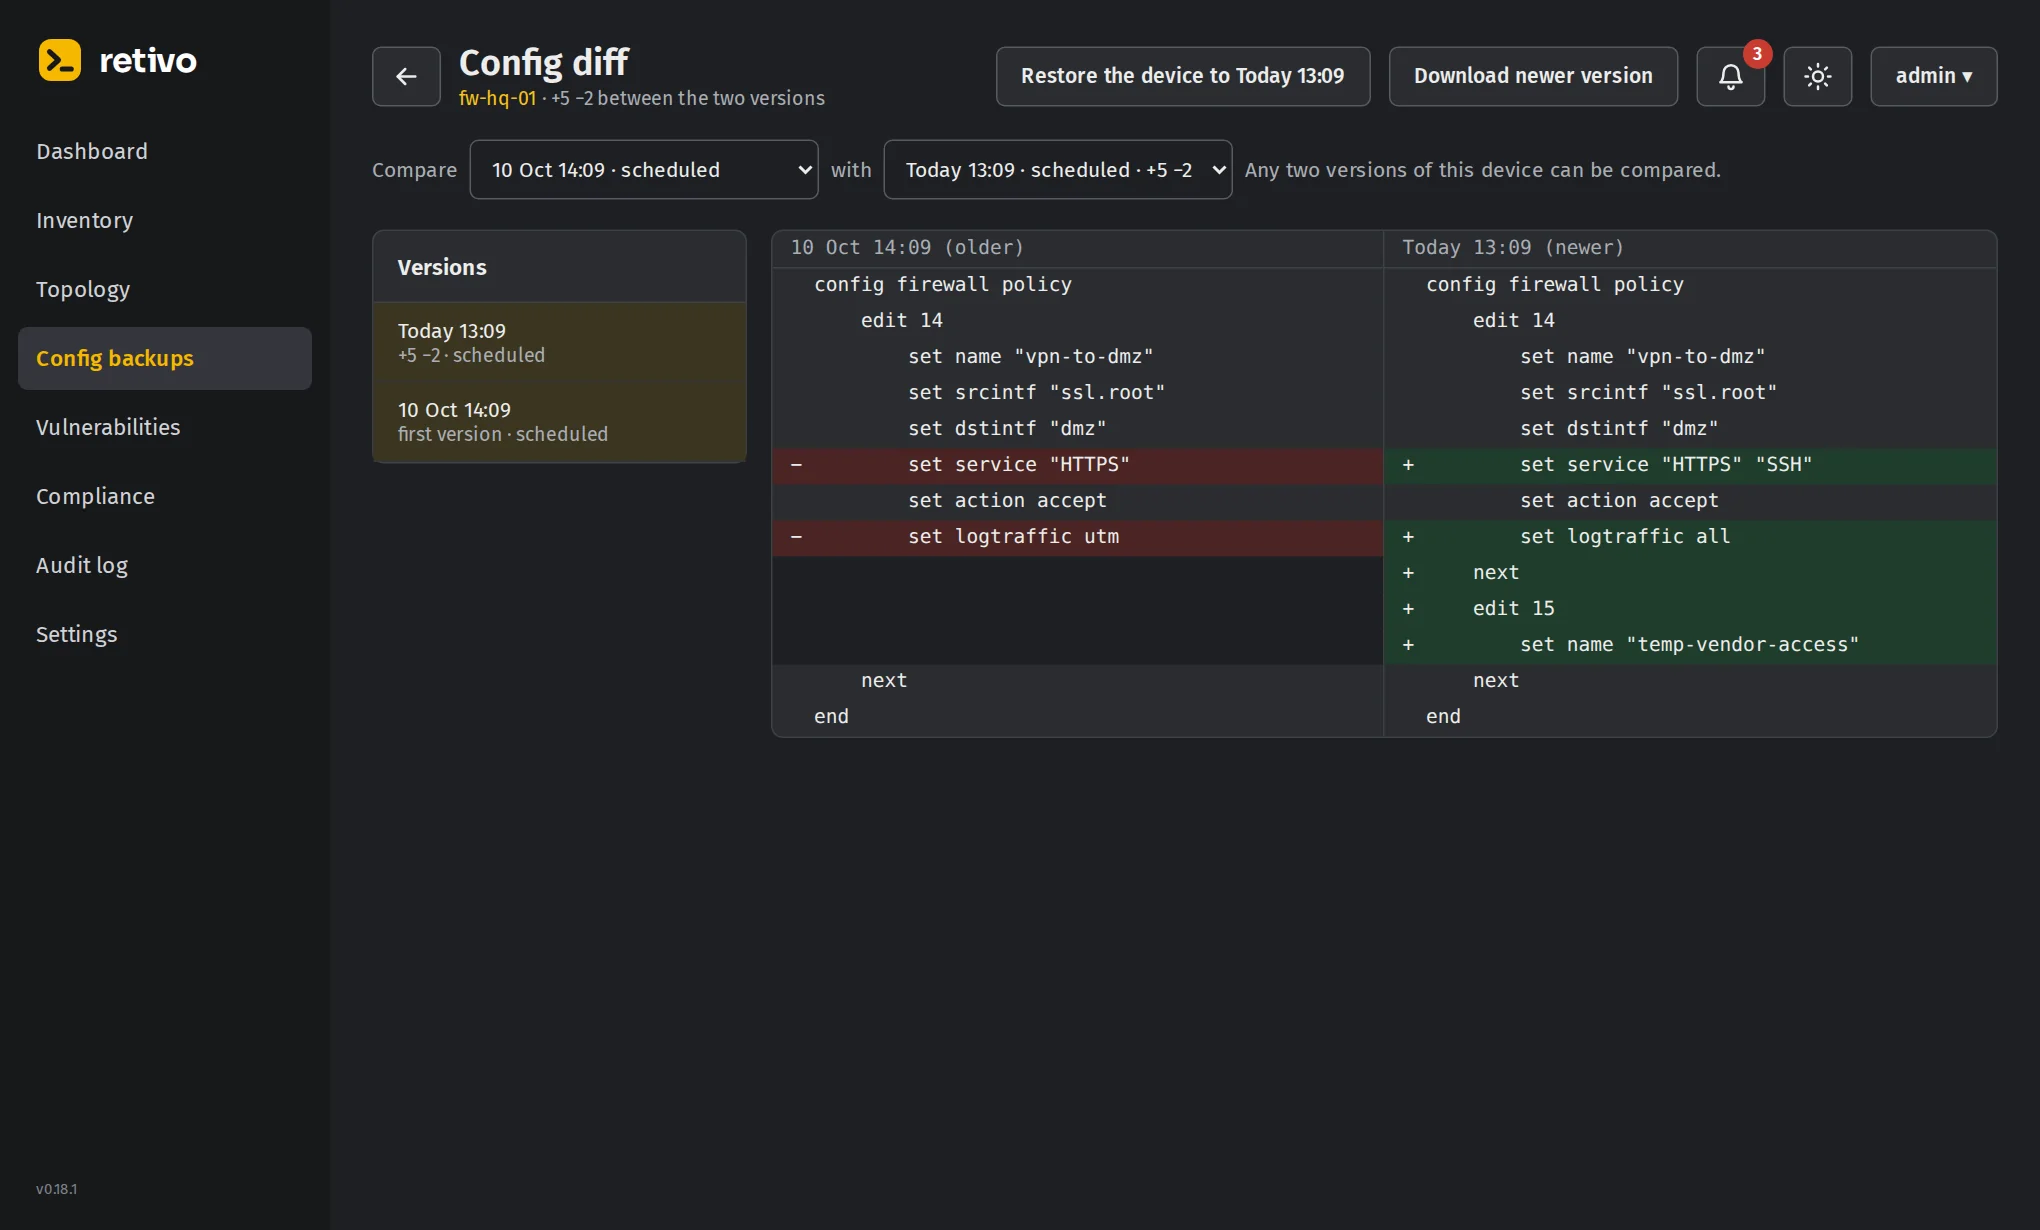This screenshot has width=2040, height=1230.
Task: Click older pane config firewall policy line
Action: click(x=1077, y=284)
